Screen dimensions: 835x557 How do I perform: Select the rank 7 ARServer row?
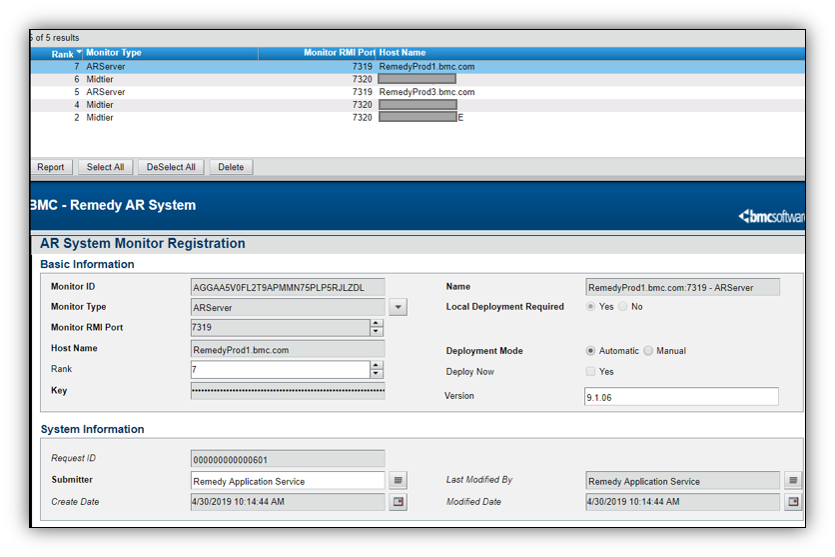tap(418, 67)
